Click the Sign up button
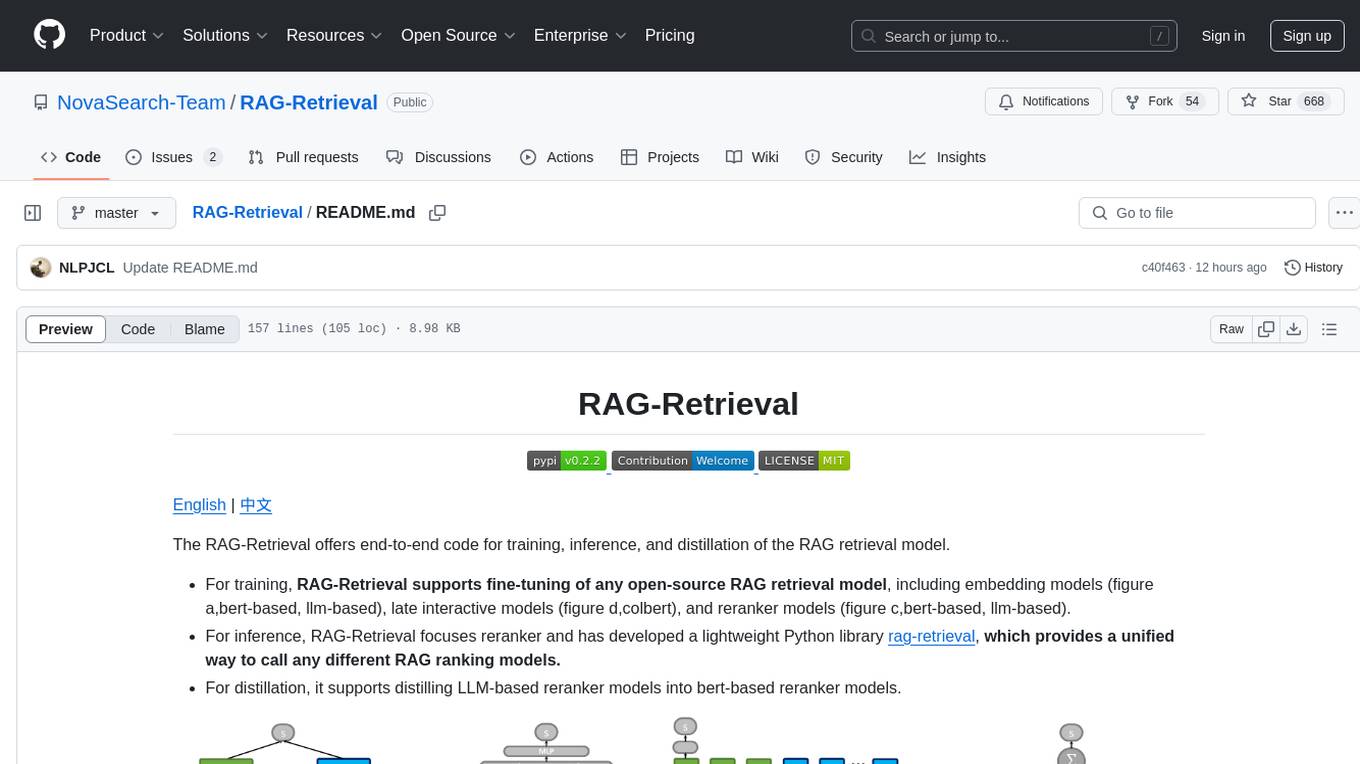This screenshot has height=764, width=1360. [x=1307, y=36]
